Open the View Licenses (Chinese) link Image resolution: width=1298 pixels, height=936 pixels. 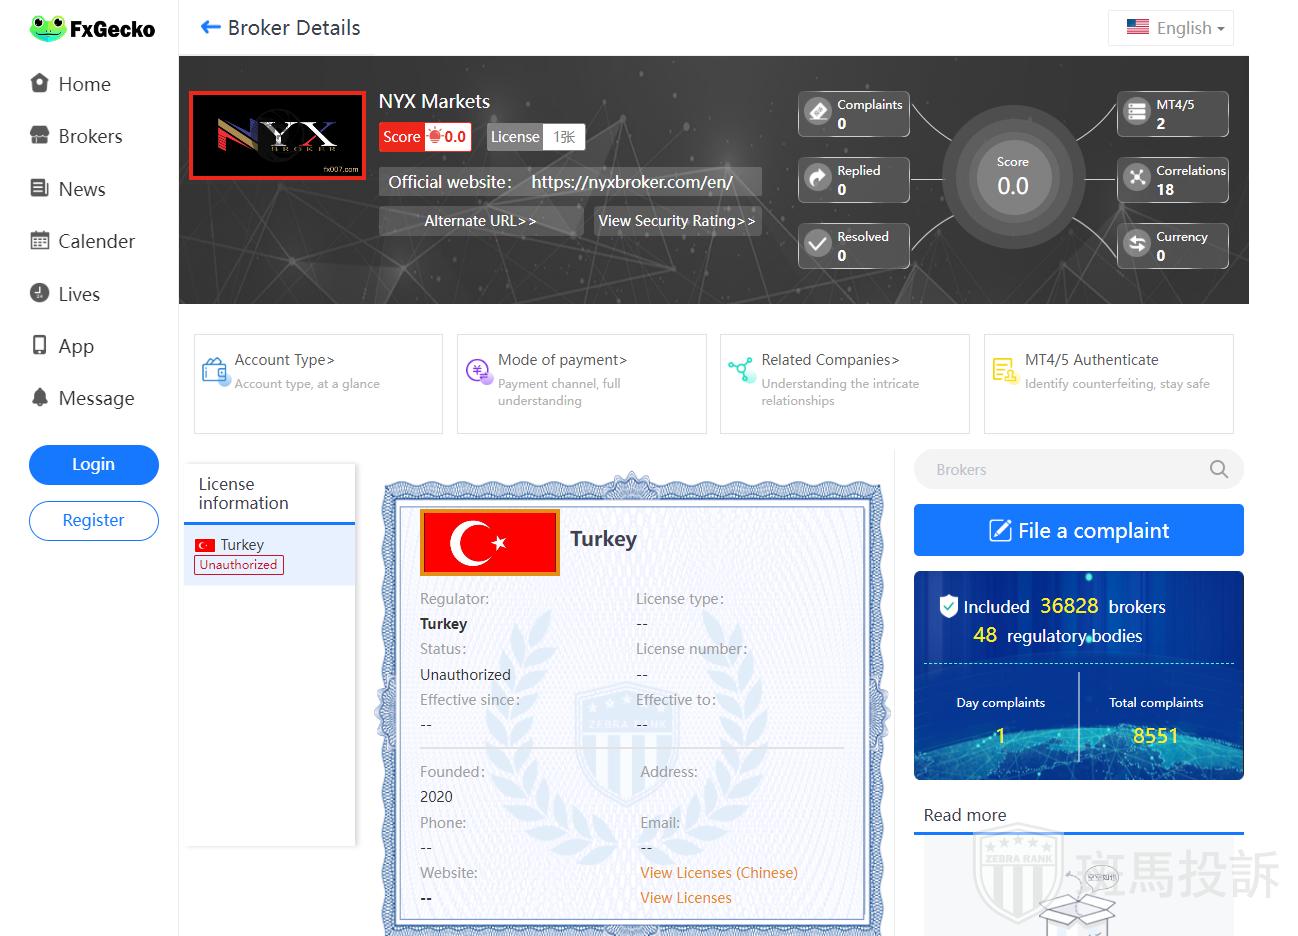click(x=718, y=873)
